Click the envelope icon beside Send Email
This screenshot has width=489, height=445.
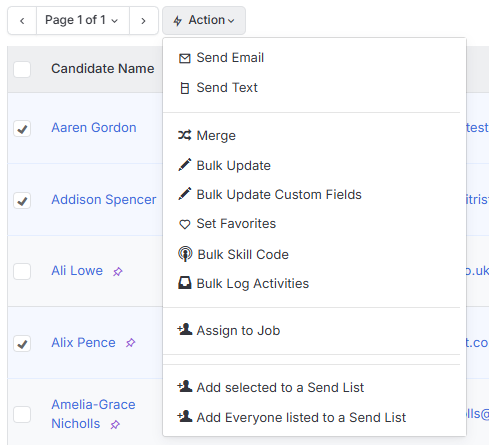pyautogui.click(x=185, y=58)
